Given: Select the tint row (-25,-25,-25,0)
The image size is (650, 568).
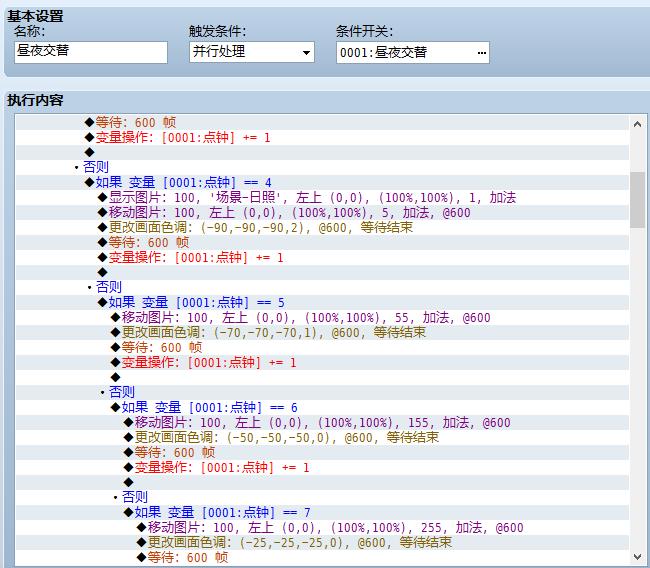Looking at the screenshot, I should pyautogui.click(x=322, y=542).
